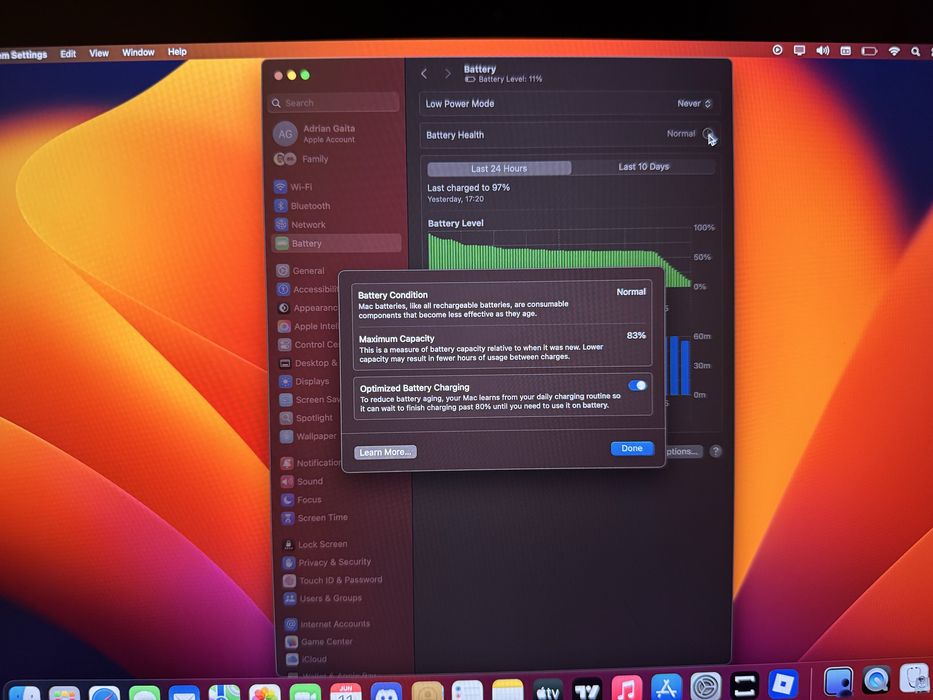Switch to the Last 24 Hours tab
This screenshot has height=700, width=933.
(499, 168)
